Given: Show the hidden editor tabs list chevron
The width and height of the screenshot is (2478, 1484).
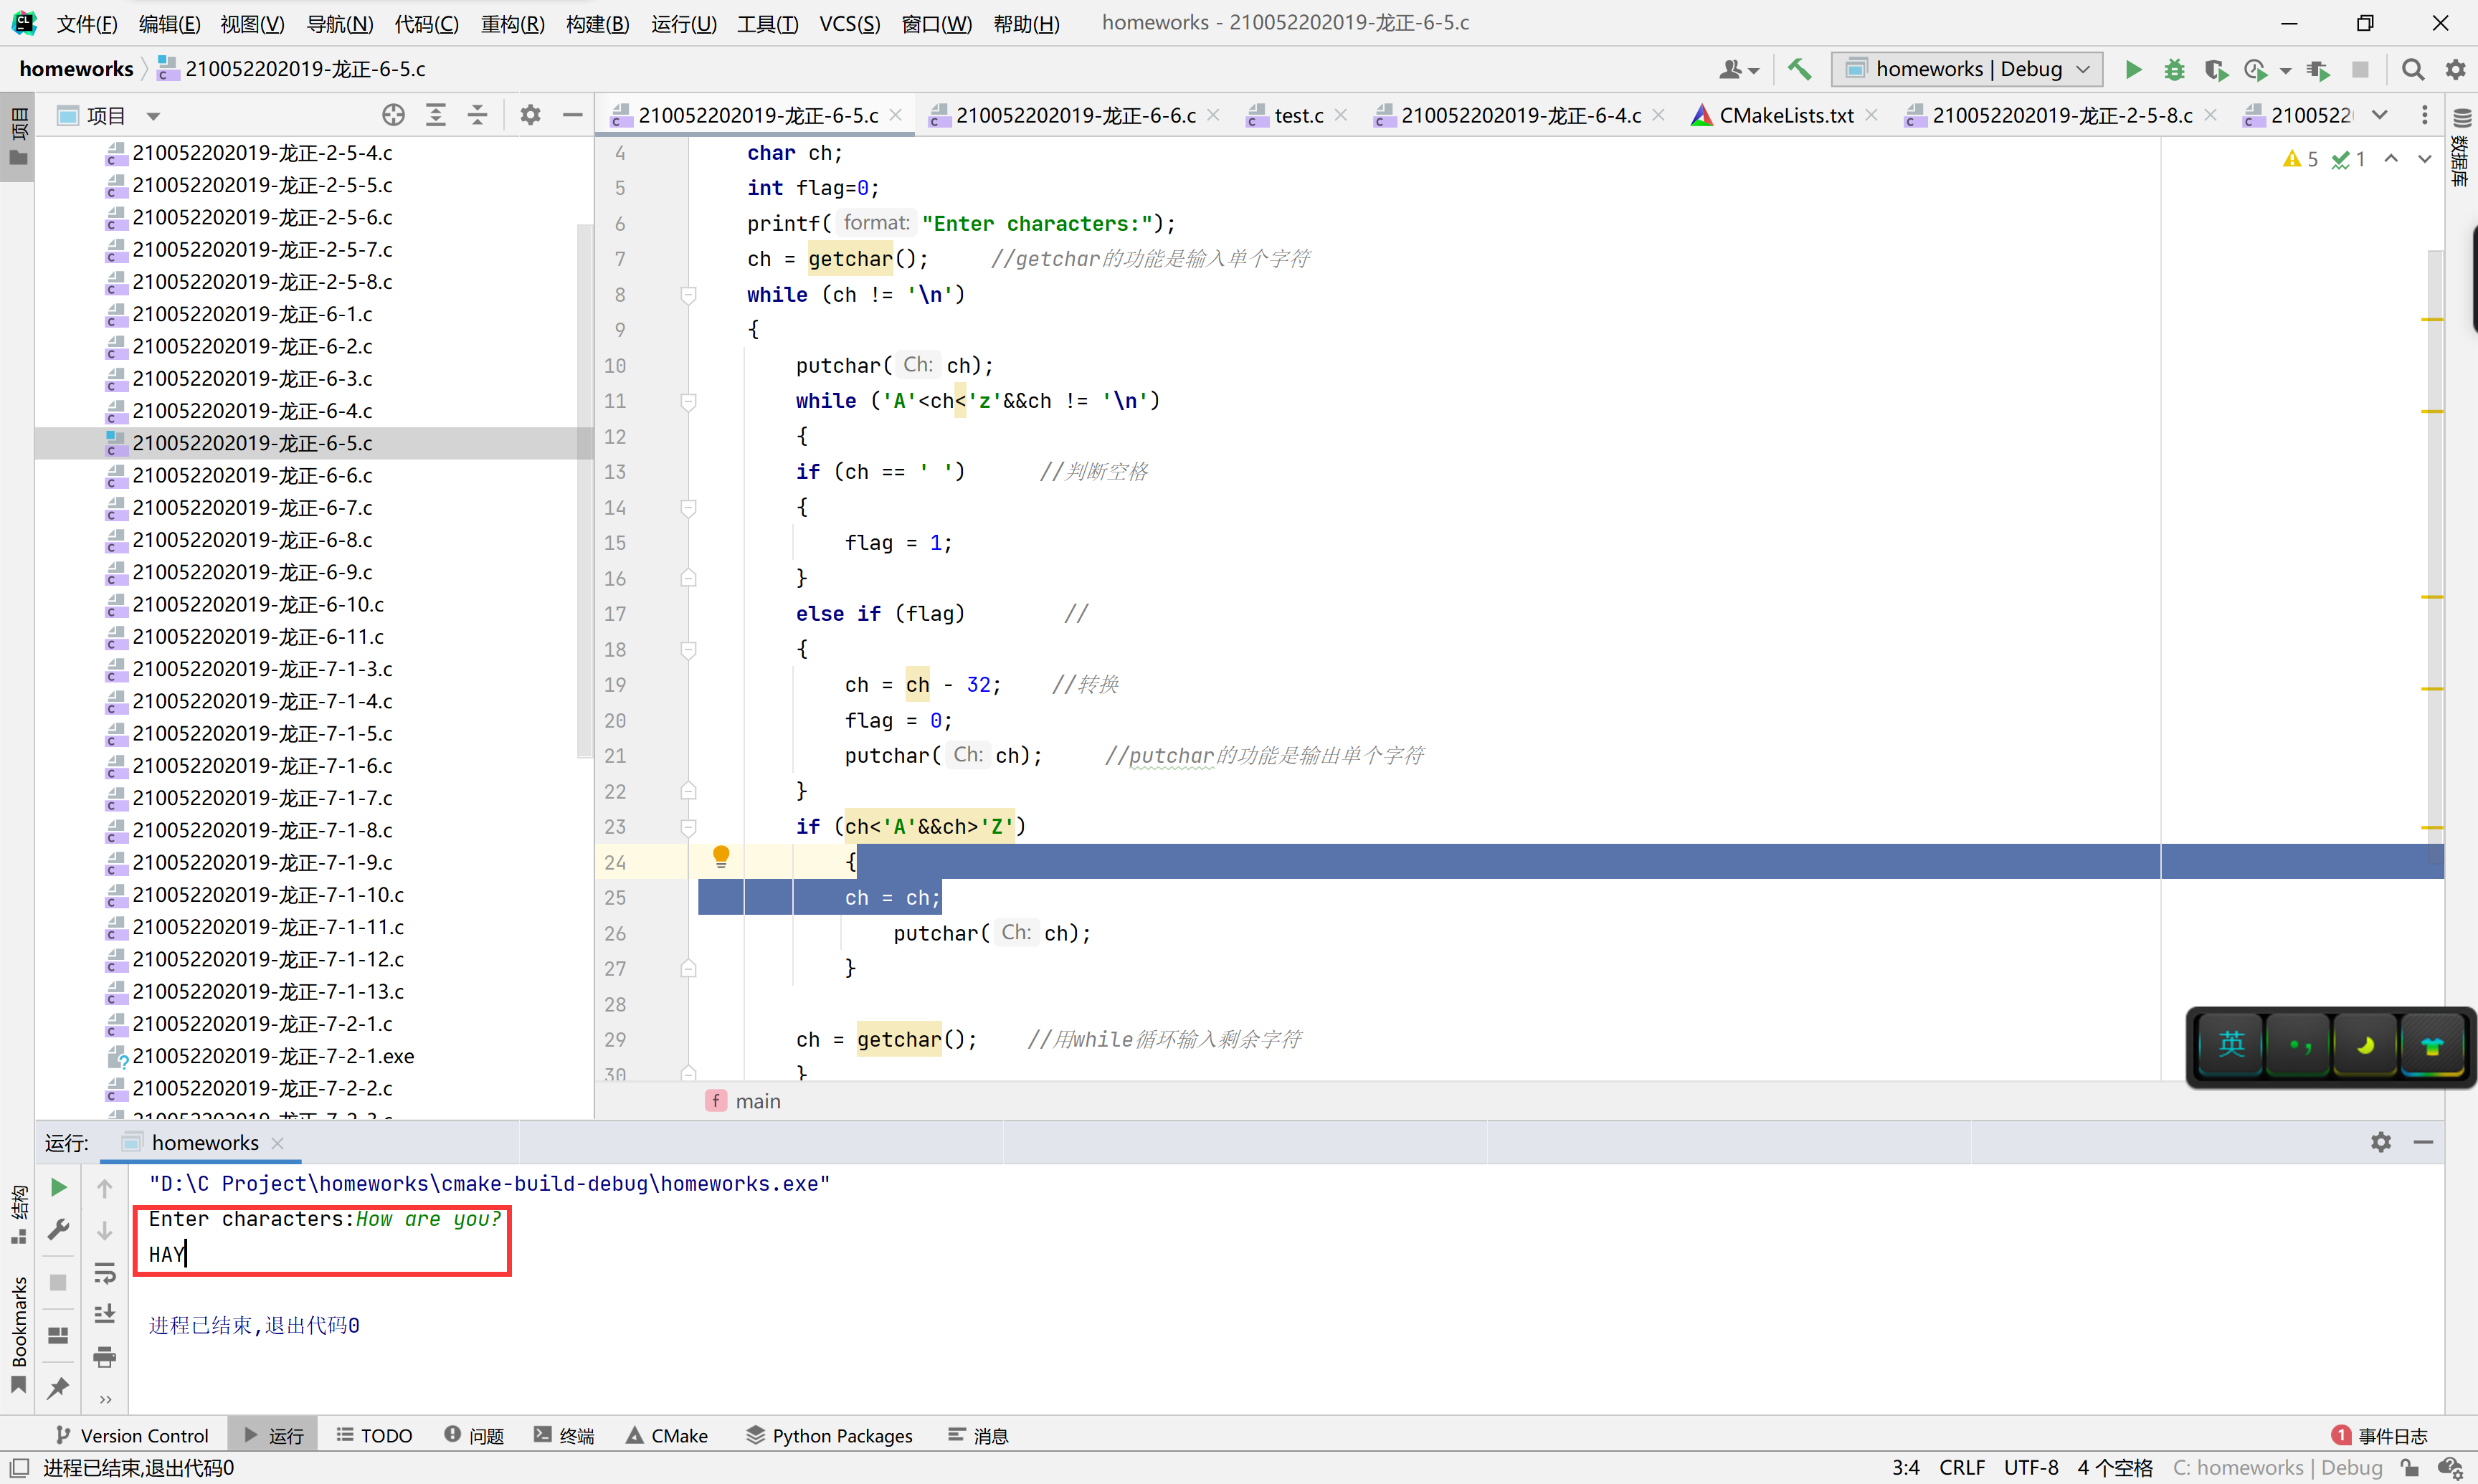Looking at the screenshot, I should click(x=2380, y=115).
